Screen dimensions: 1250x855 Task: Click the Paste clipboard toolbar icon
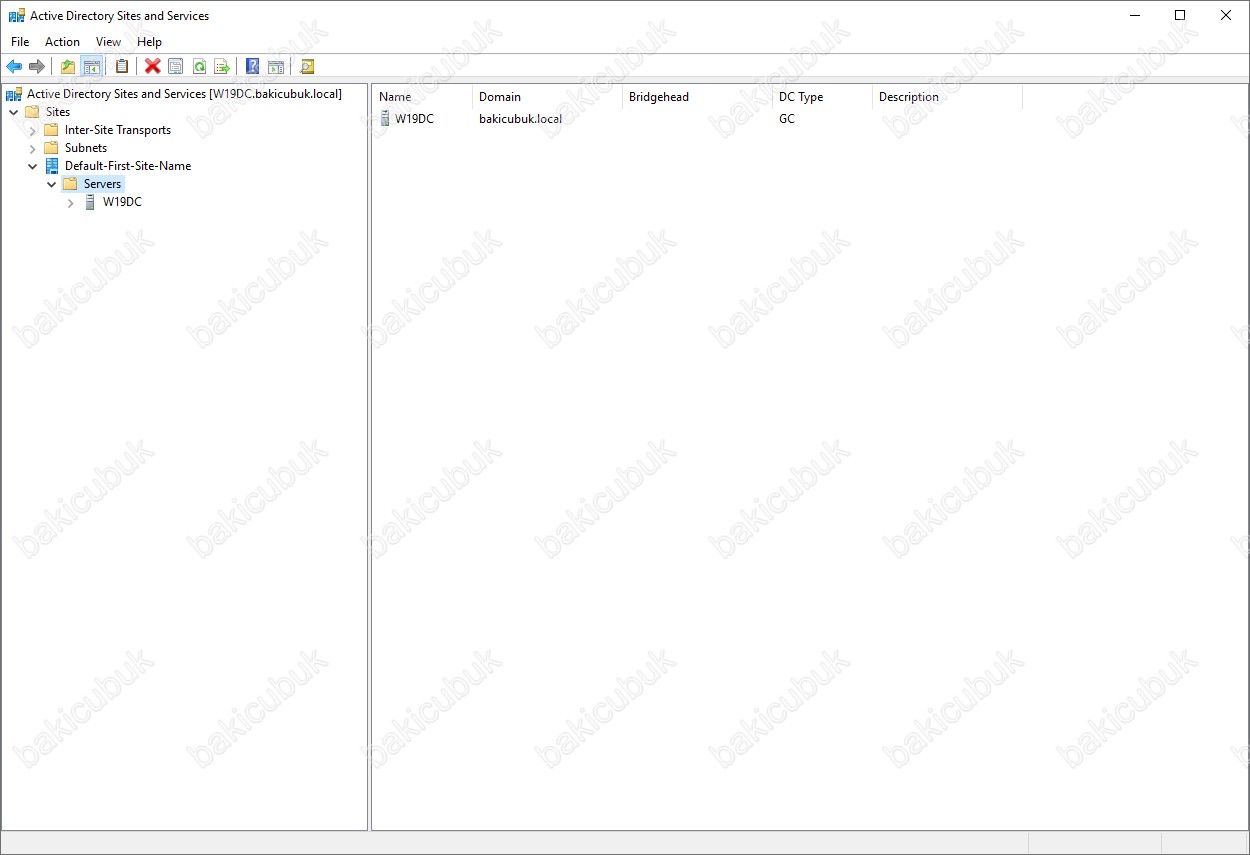coord(122,67)
